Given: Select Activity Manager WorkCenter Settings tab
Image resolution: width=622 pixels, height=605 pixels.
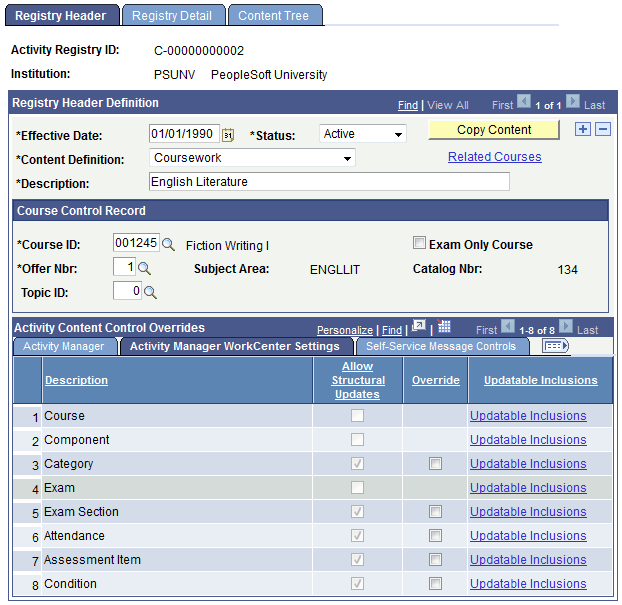Looking at the screenshot, I should 235,346.
